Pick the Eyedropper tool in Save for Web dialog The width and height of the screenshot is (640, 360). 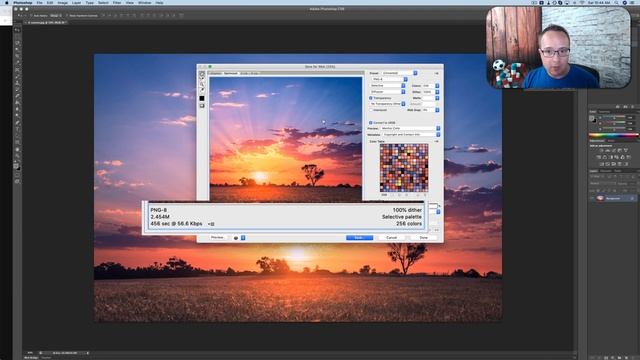(x=202, y=90)
